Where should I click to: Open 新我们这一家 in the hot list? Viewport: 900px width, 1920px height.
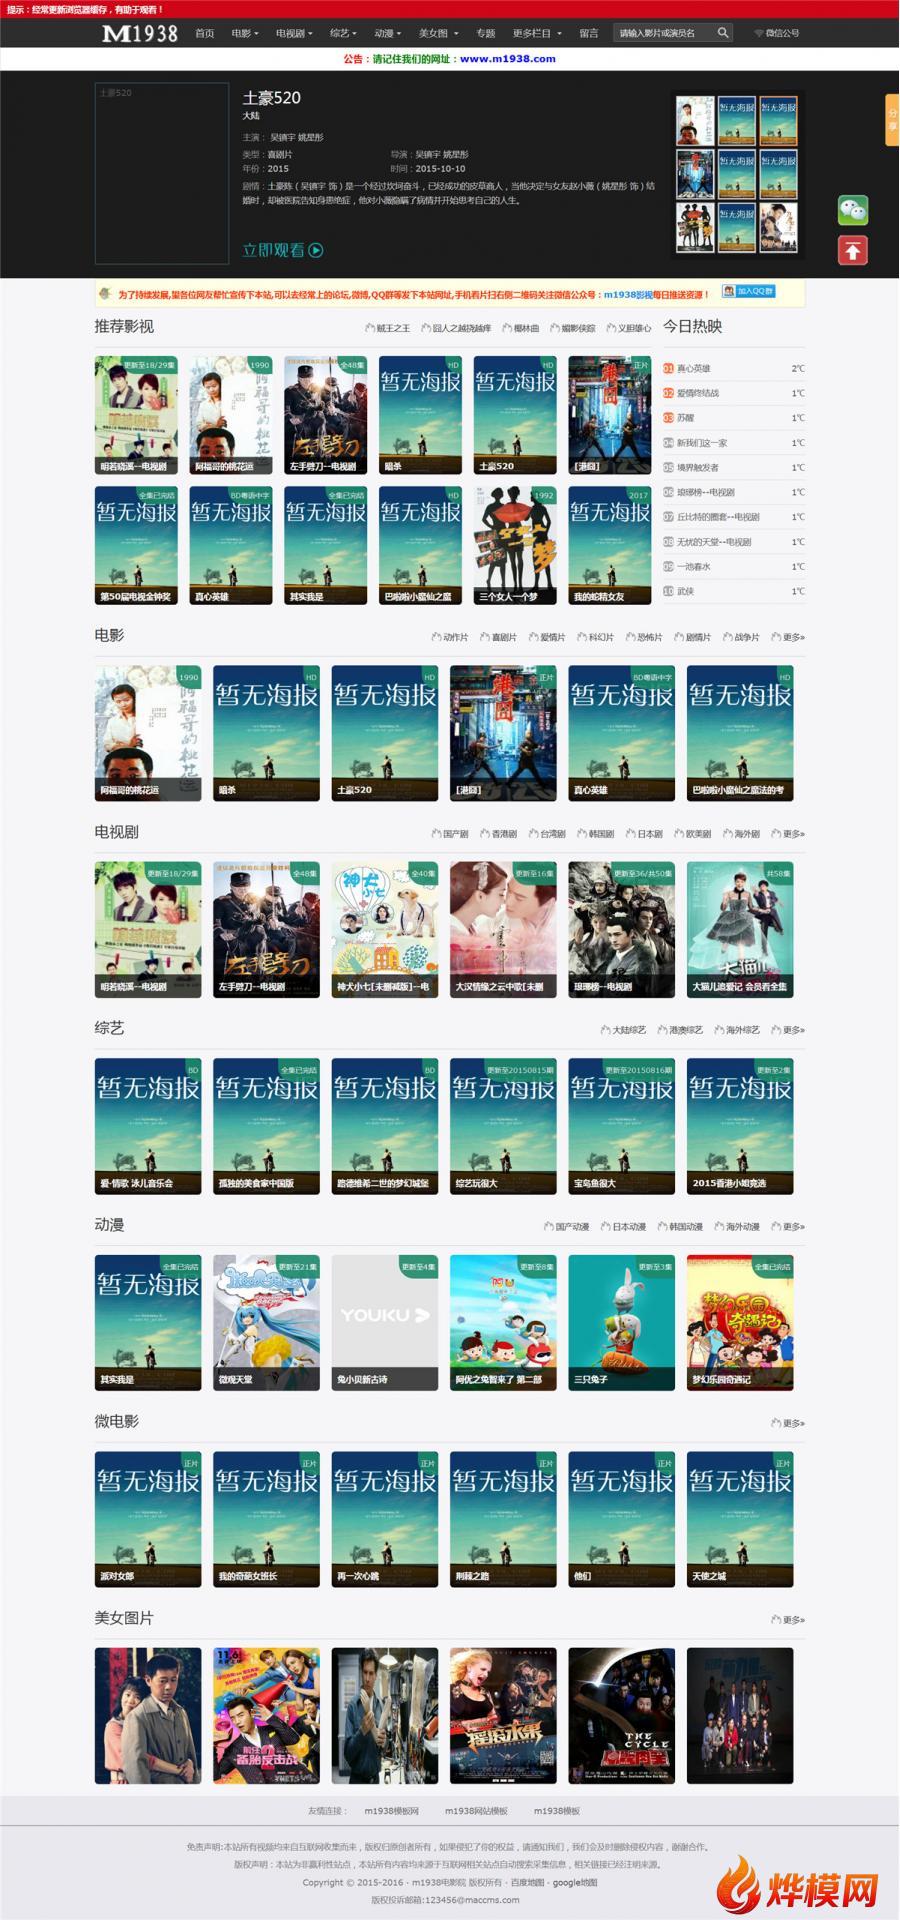click(702, 443)
